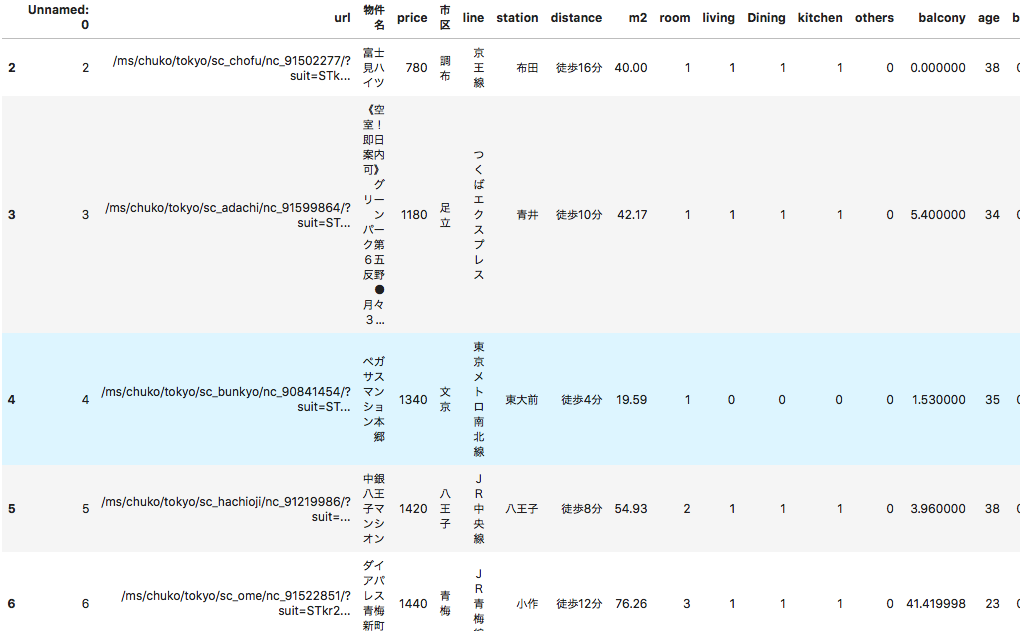Click station cell 東大前

pyautogui.click(x=522, y=399)
